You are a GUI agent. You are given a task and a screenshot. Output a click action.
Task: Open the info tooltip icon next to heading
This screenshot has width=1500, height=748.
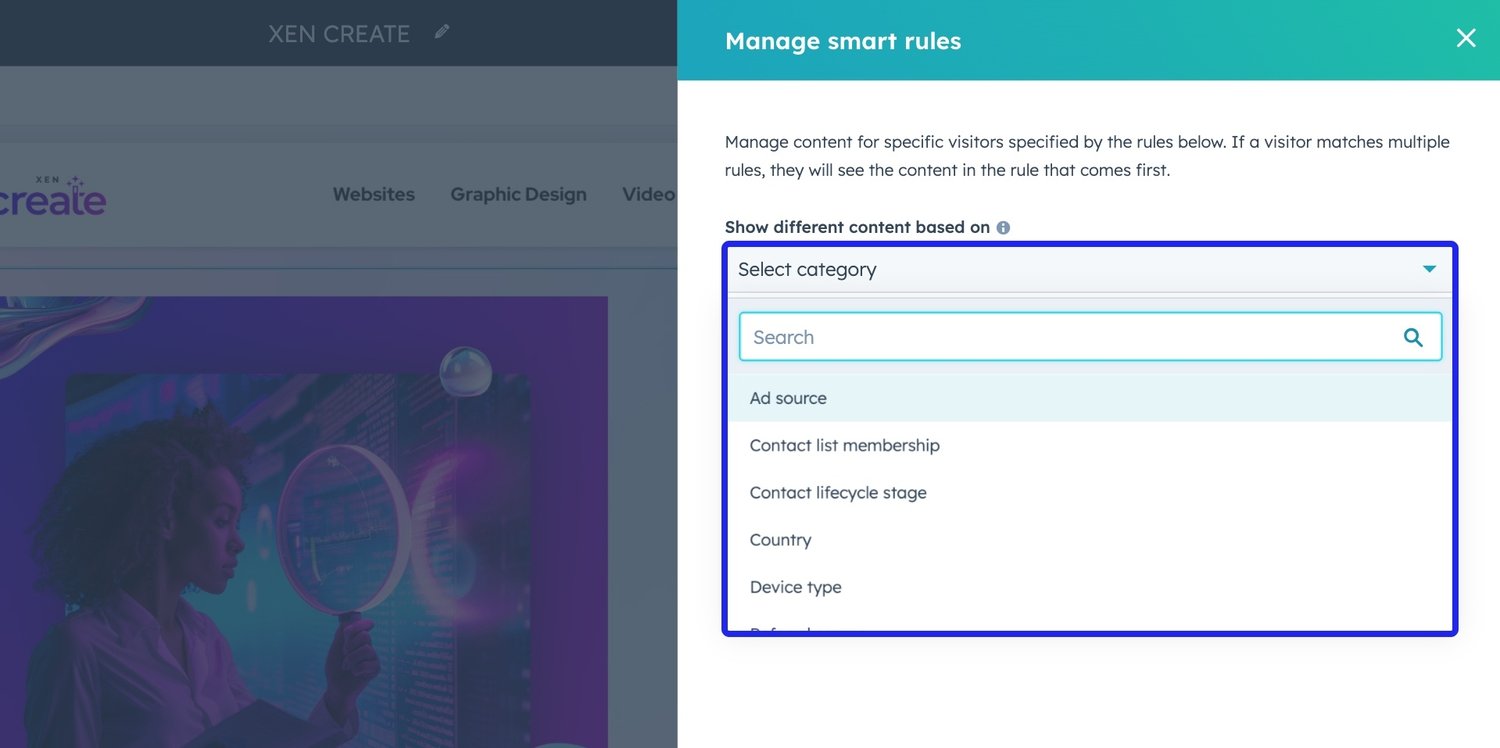pyautogui.click(x=1002, y=227)
